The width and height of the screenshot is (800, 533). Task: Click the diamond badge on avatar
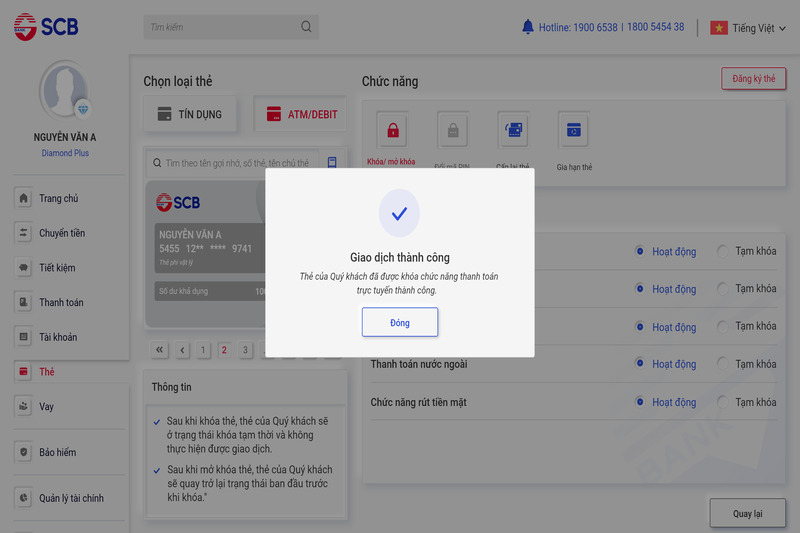(x=83, y=109)
